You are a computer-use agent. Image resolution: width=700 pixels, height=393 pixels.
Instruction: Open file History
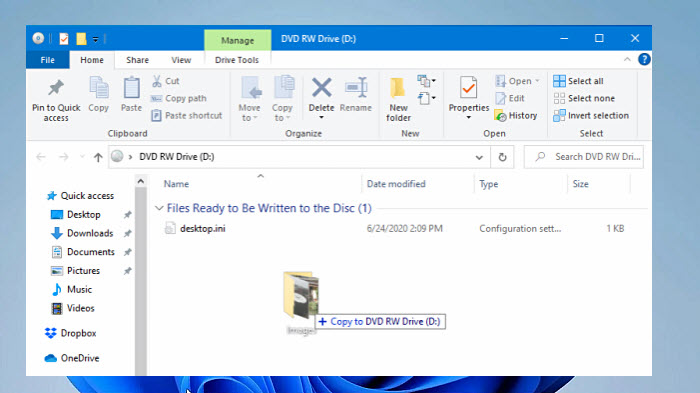[x=516, y=116]
